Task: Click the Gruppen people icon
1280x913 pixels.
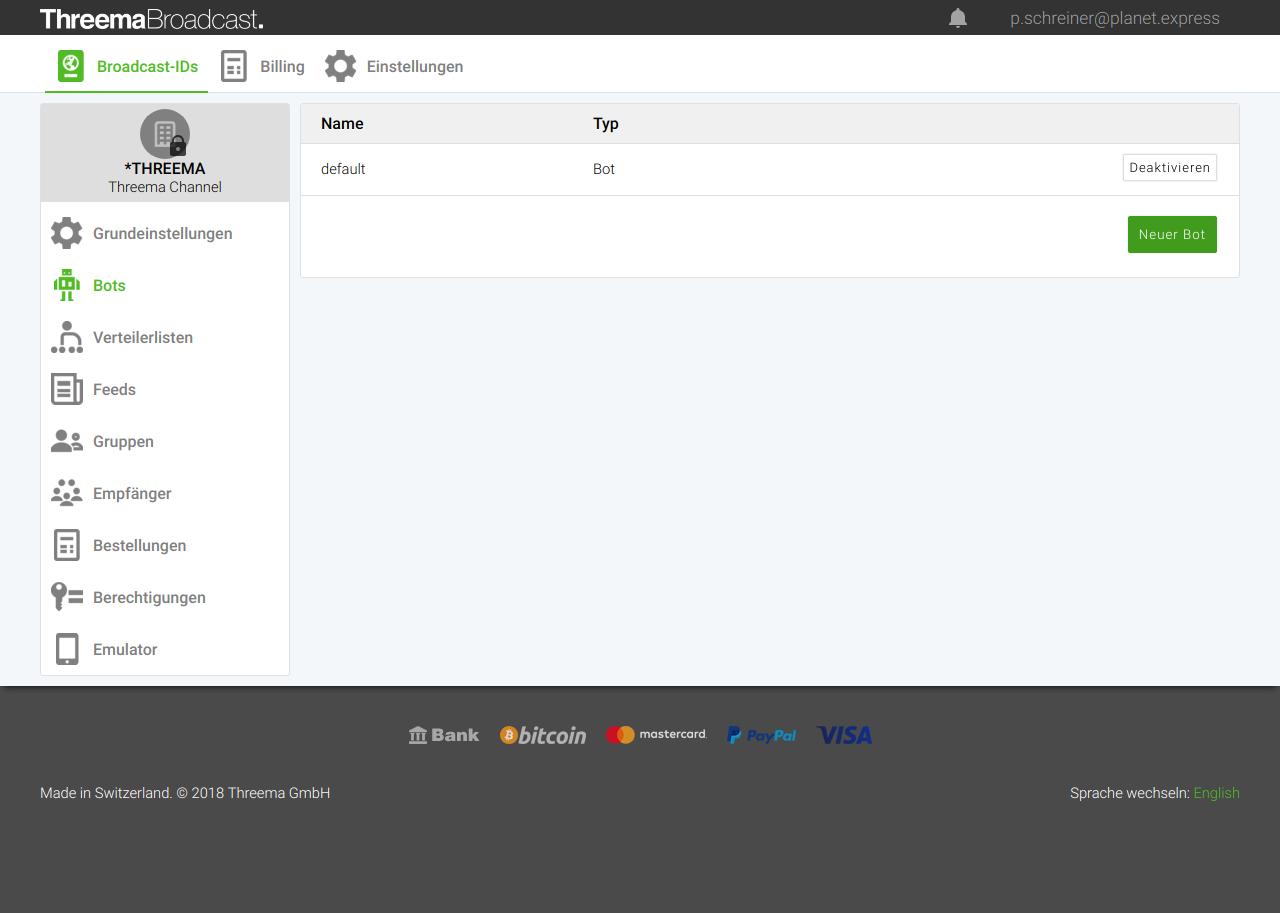Action: click(67, 441)
